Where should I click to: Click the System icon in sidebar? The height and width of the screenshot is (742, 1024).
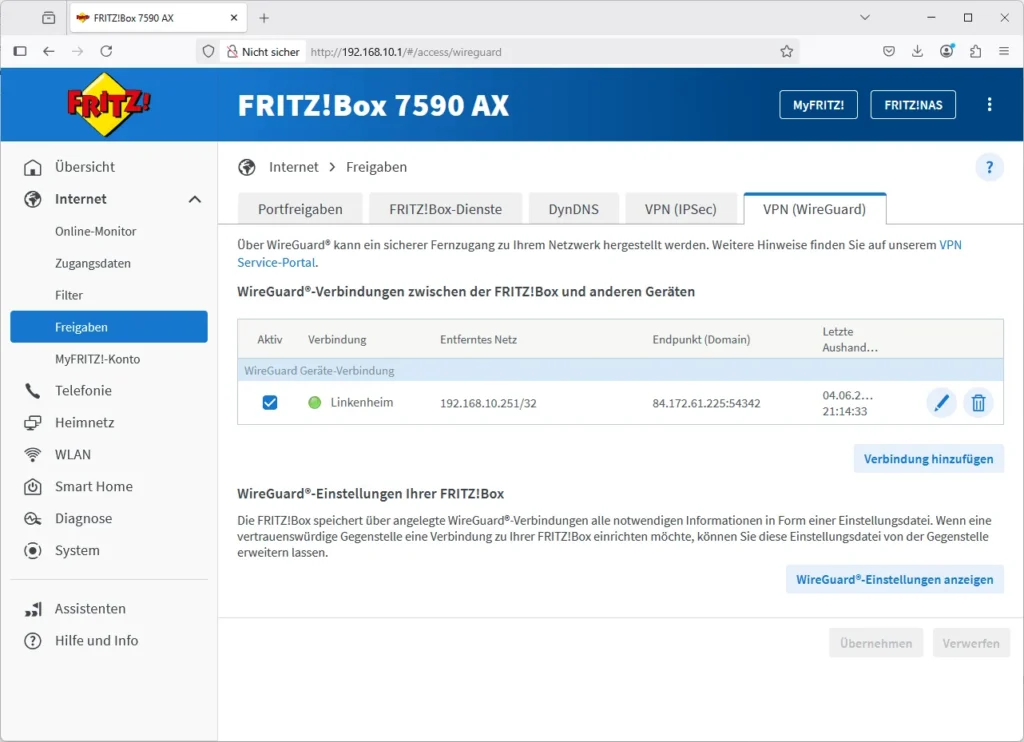click(33, 551)
